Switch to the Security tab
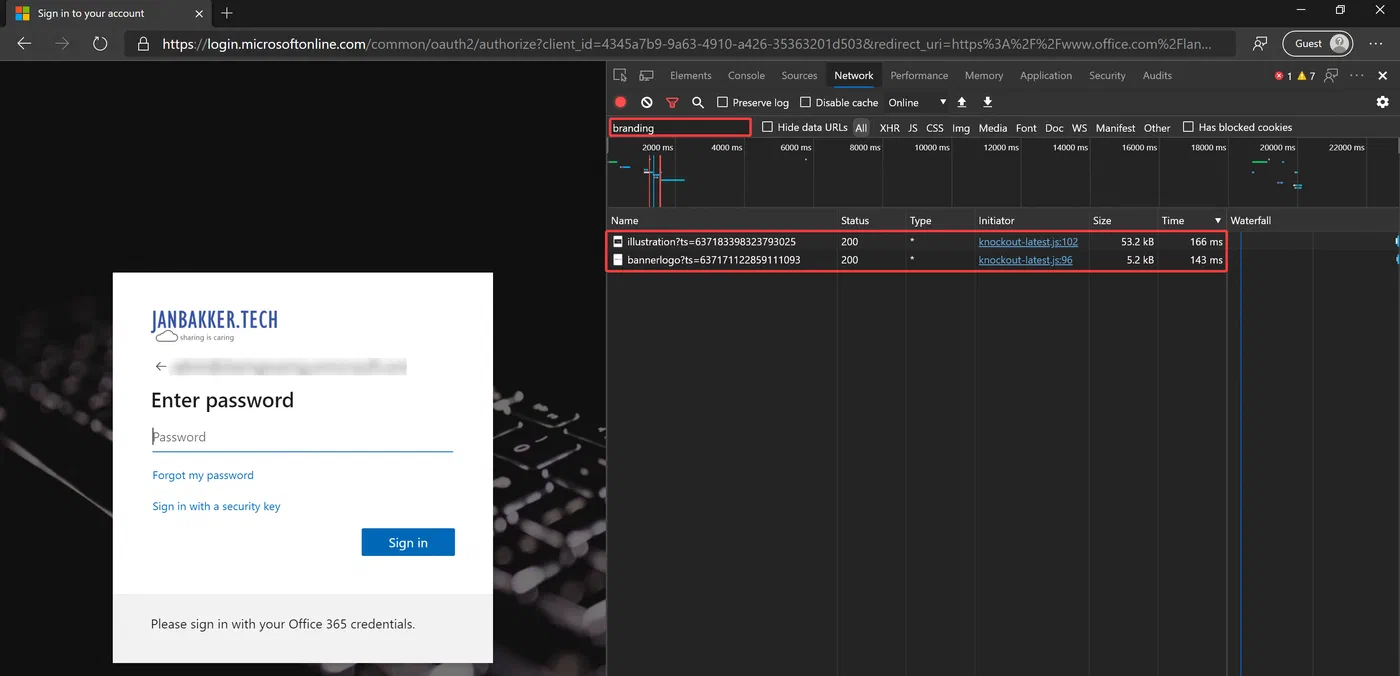The width and height of the screenshot is (1400, 676). tap(1107, 75)
